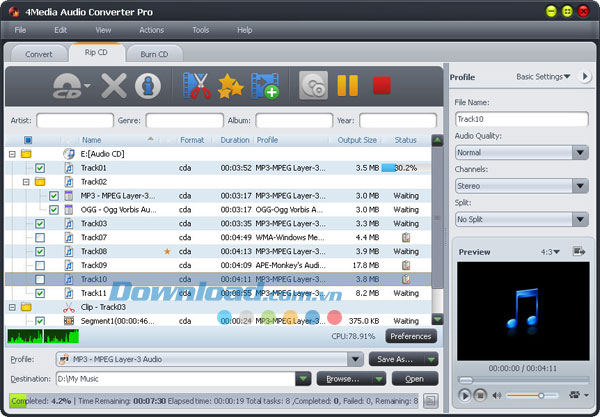The image size is (600, 417).
Task: Pause ripping with the orange pause icon
Action: (347, 86)
